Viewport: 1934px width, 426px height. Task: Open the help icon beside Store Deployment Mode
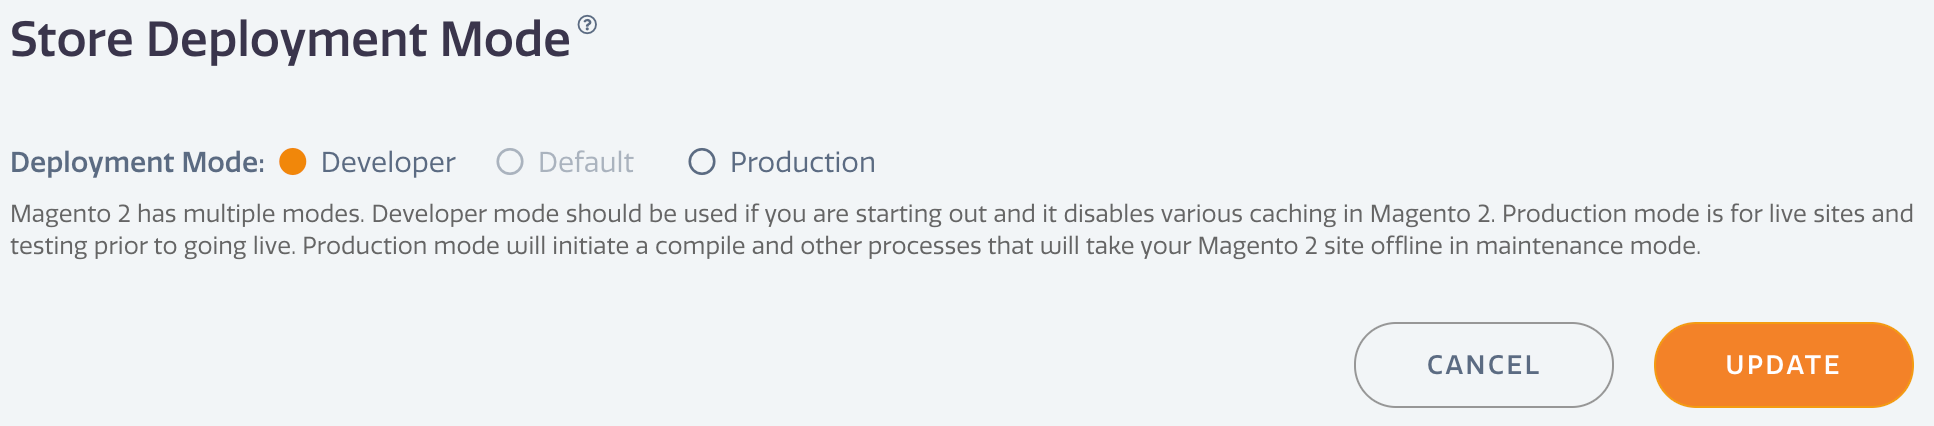[588, 25]
